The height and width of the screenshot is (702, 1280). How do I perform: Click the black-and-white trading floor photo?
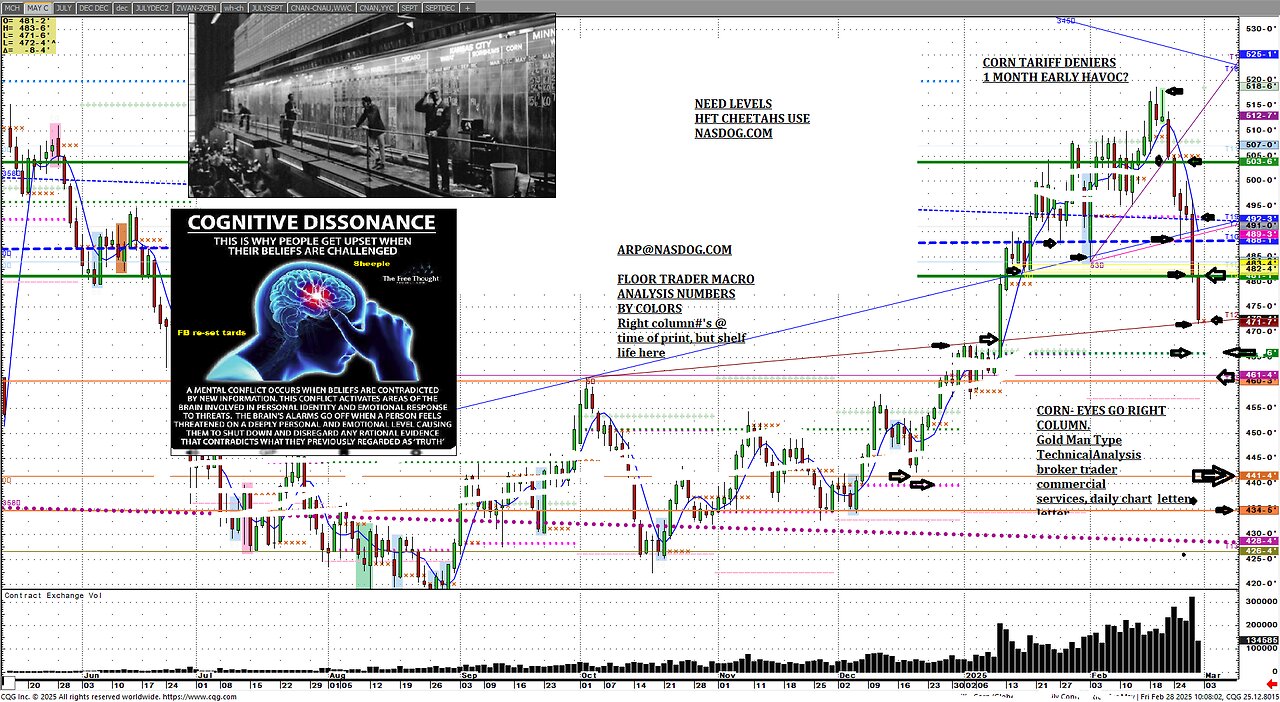pos(371,105)
